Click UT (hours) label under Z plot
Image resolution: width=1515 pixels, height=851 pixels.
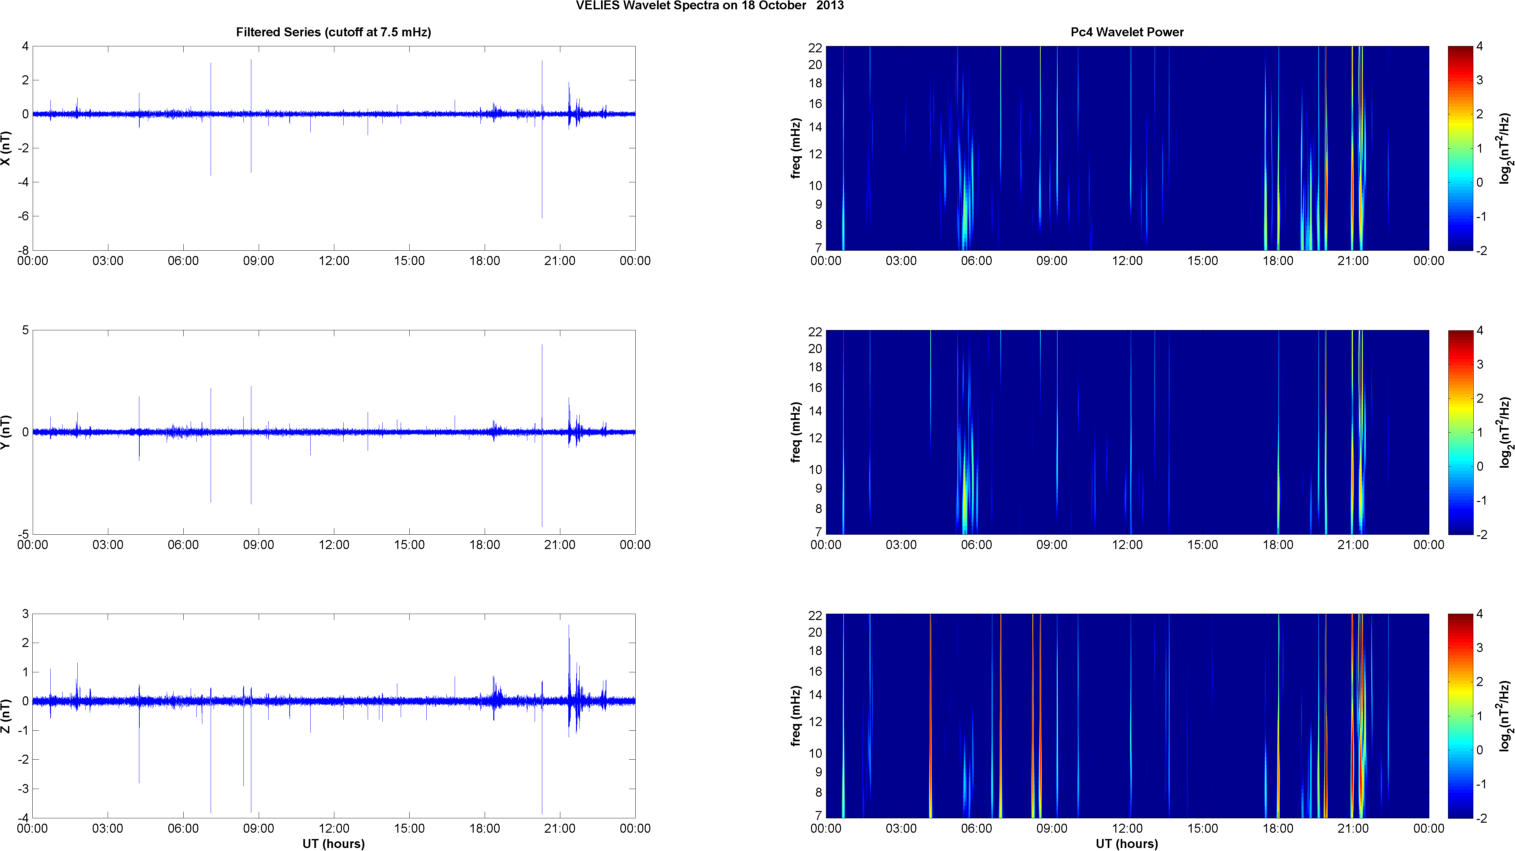(x=333, y=844)
